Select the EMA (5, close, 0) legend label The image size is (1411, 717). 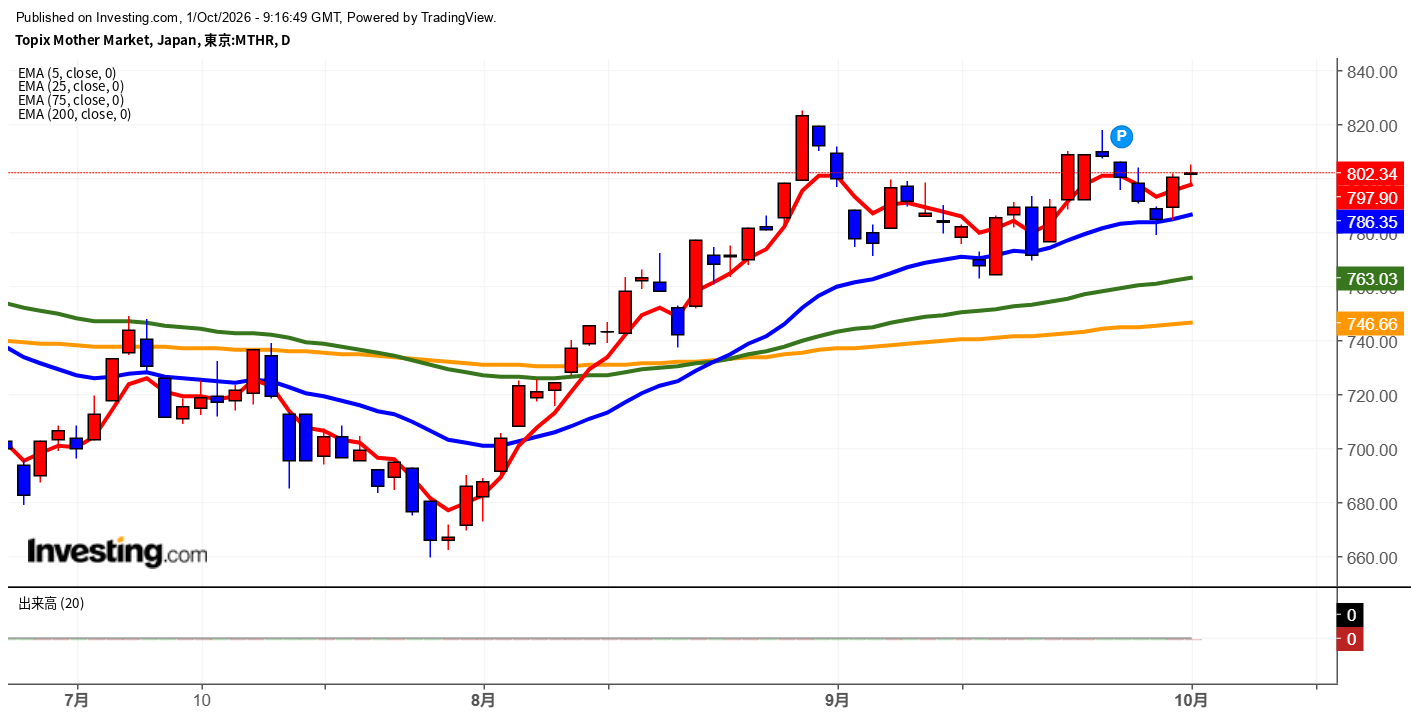click(67, 73)
